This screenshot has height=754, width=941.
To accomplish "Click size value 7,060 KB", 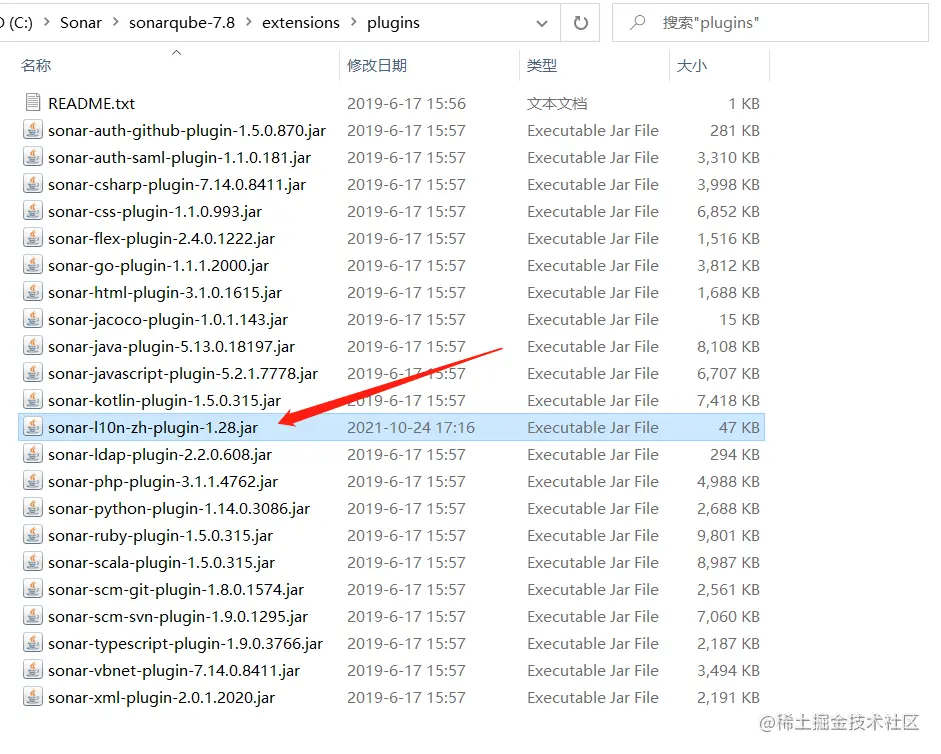I will (729, 617).
